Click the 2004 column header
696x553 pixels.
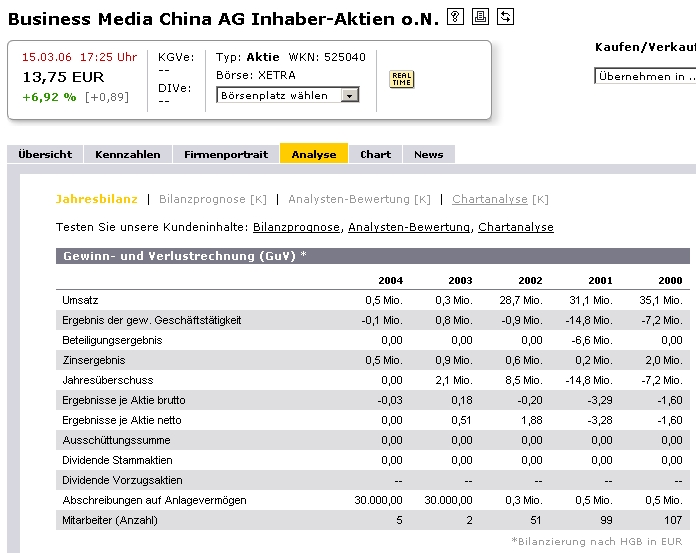391,280
